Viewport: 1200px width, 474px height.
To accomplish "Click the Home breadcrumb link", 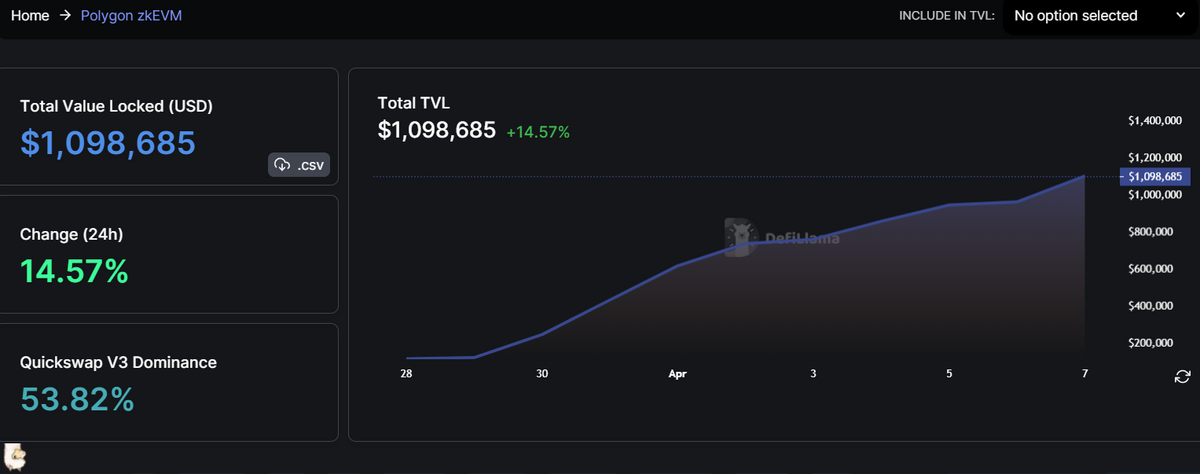I will coord(30,16).
